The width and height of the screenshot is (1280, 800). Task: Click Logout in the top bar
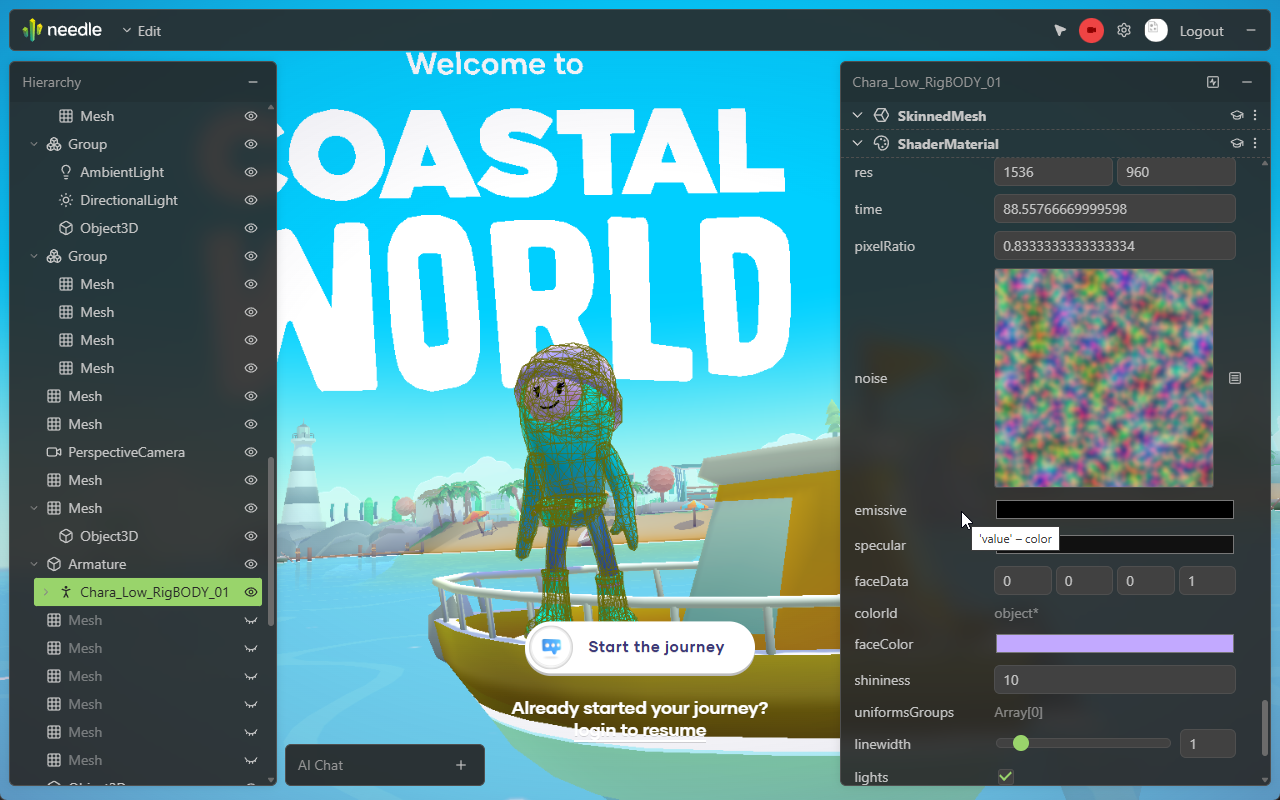(x=1201, y=30)
